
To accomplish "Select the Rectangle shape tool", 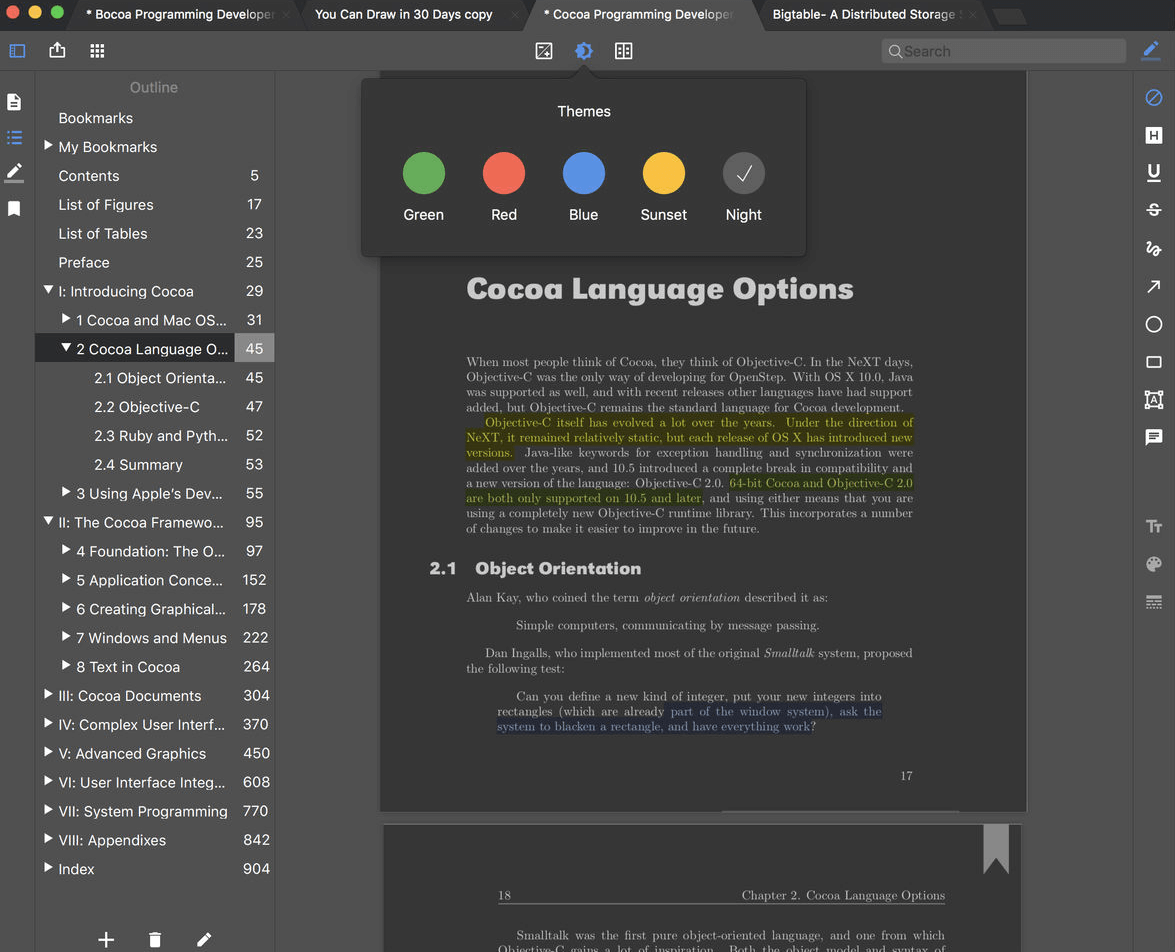I will coord(1154,362).
